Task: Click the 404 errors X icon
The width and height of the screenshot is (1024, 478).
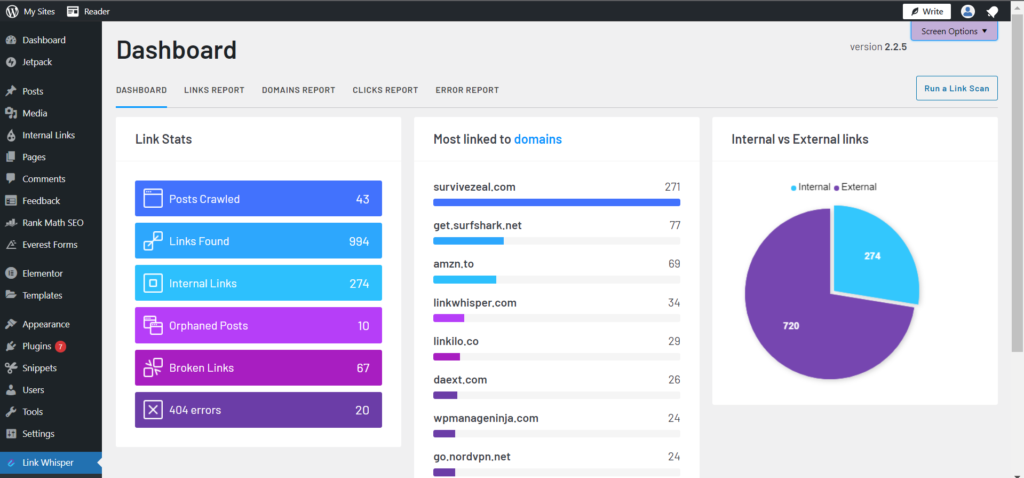Action: (x=153, y=410)
